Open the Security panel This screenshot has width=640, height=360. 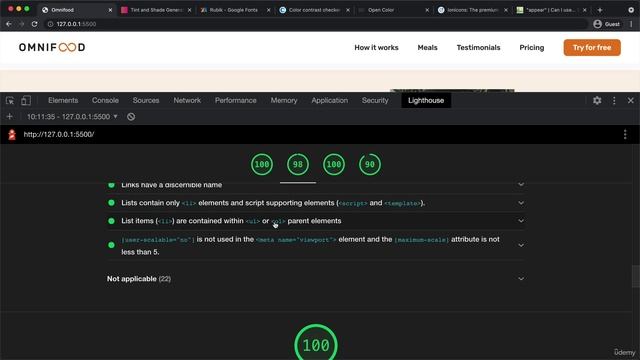375,100
